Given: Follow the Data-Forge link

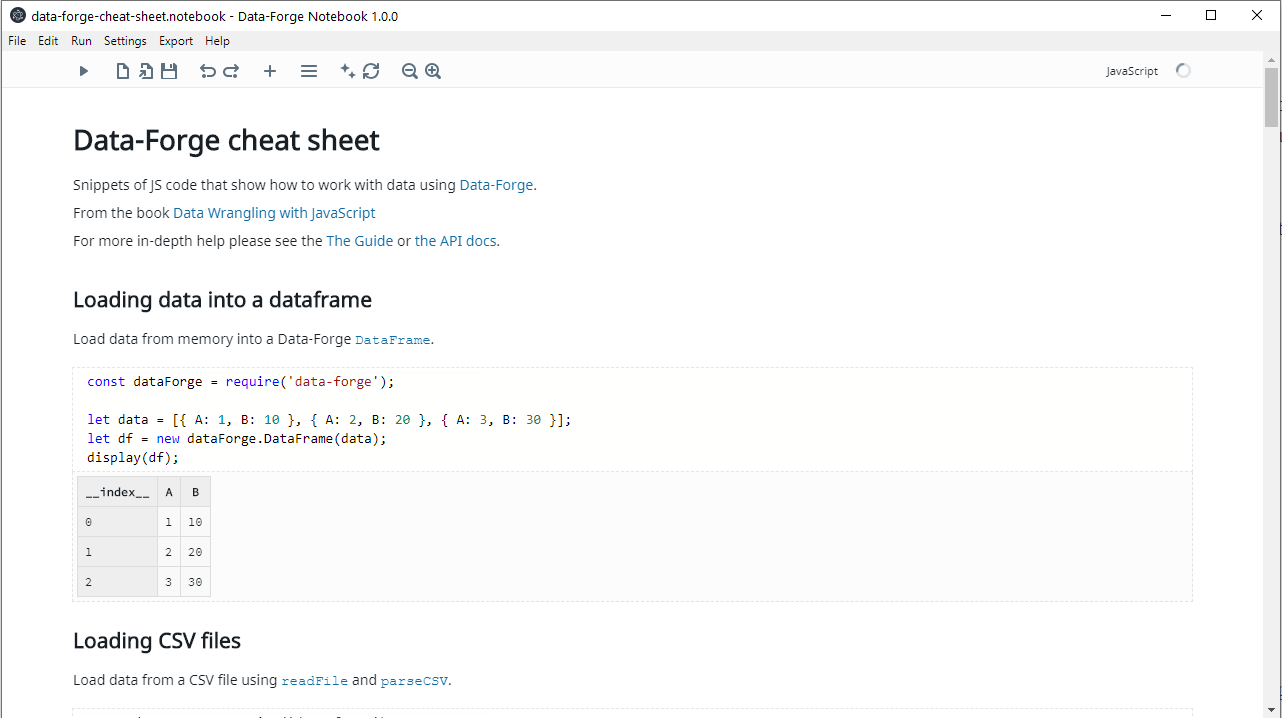Looking at the screenshot, I should tap(496, 185).
